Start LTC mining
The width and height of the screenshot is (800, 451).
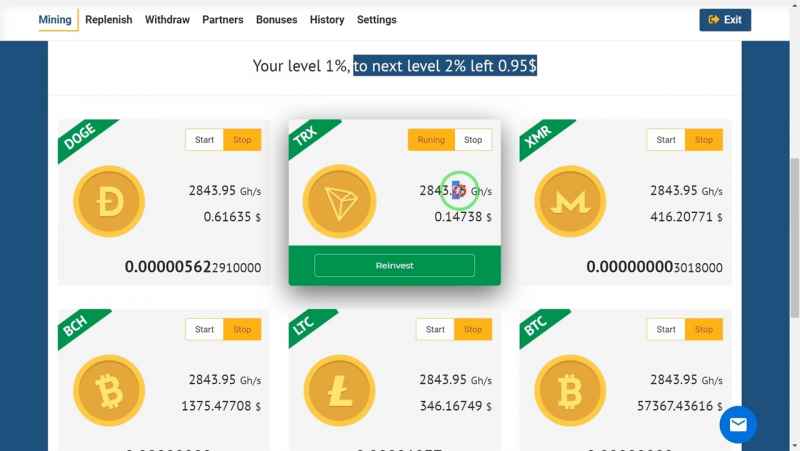[435, 330]
